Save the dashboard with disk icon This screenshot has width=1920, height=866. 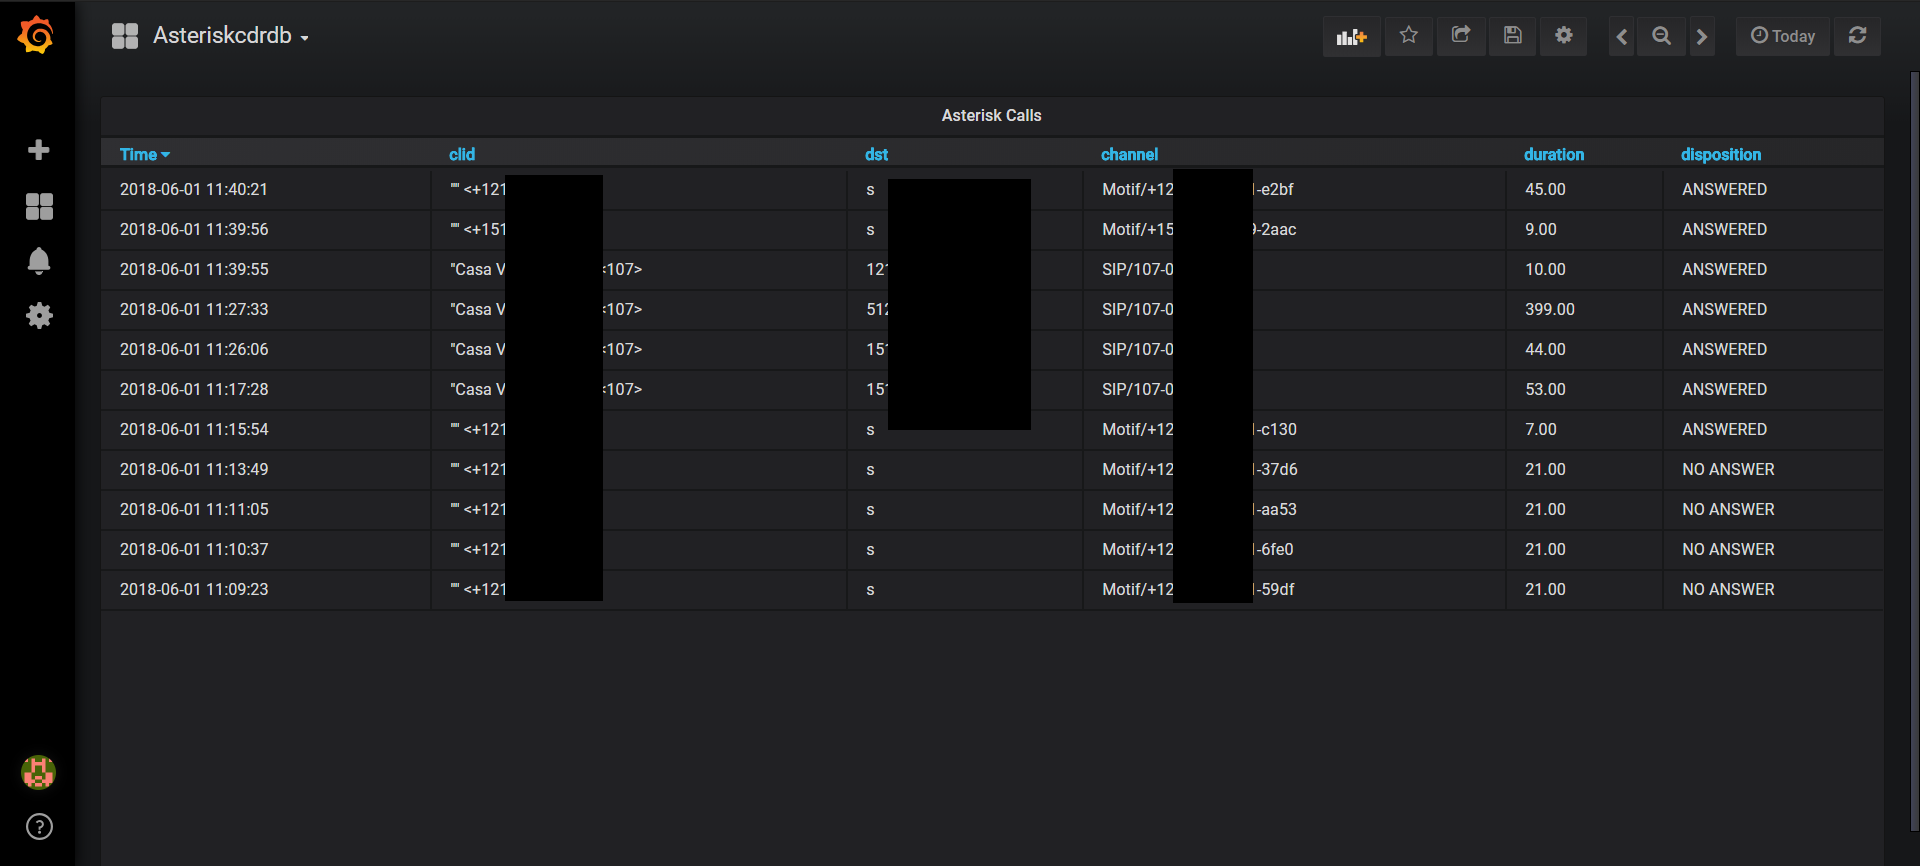[1513, 36]
